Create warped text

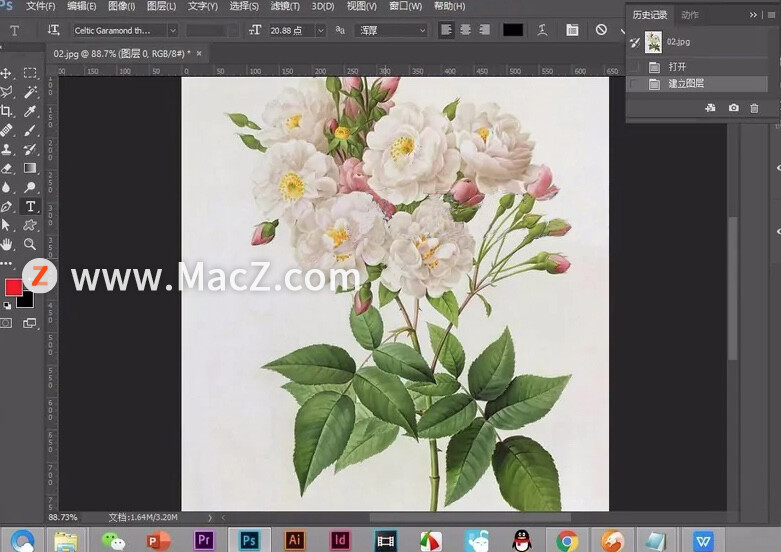pos(542,30)
